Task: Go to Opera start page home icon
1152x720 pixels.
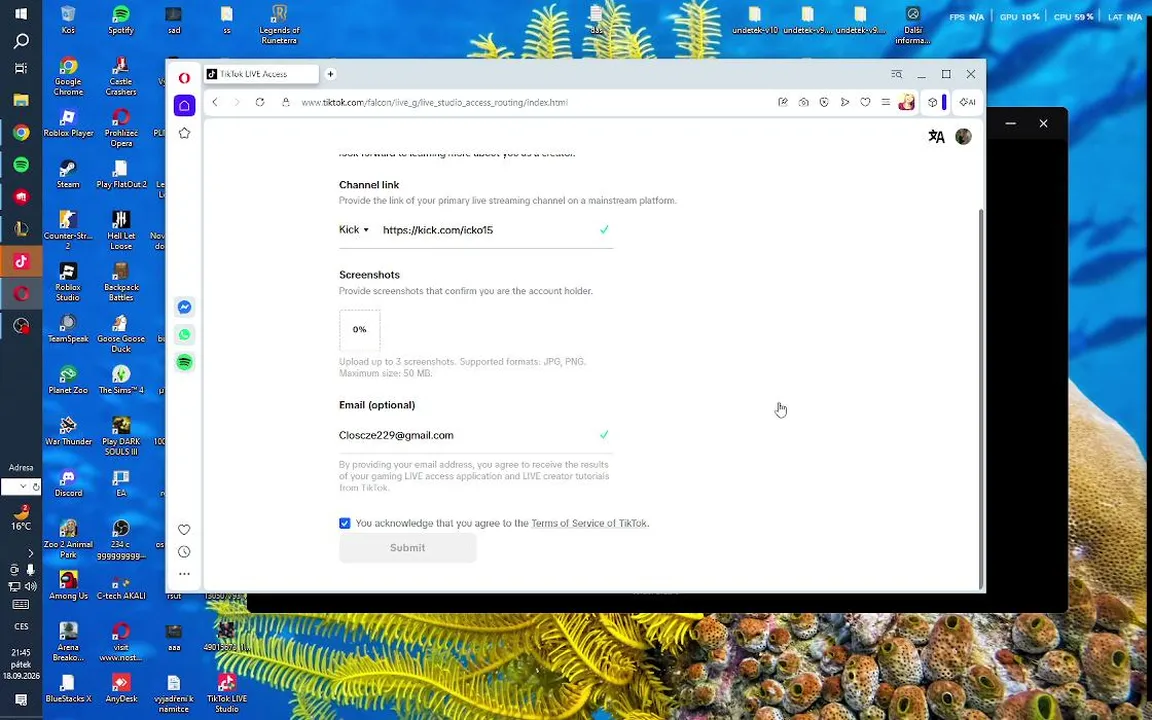Action: click(184, 105)
